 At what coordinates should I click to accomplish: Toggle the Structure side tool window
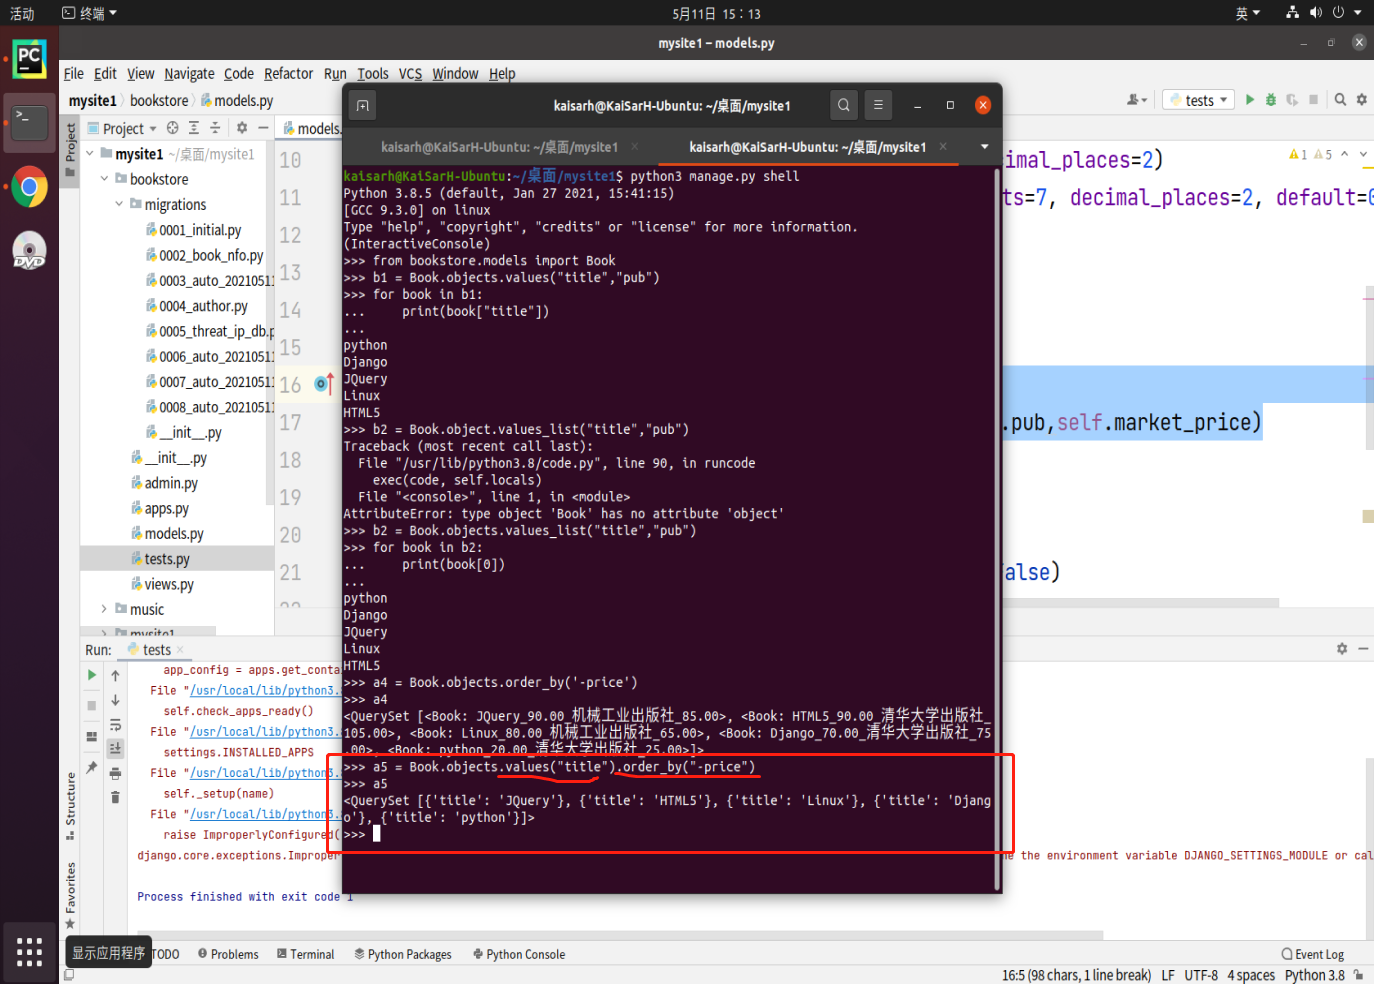tap(70, 805)
